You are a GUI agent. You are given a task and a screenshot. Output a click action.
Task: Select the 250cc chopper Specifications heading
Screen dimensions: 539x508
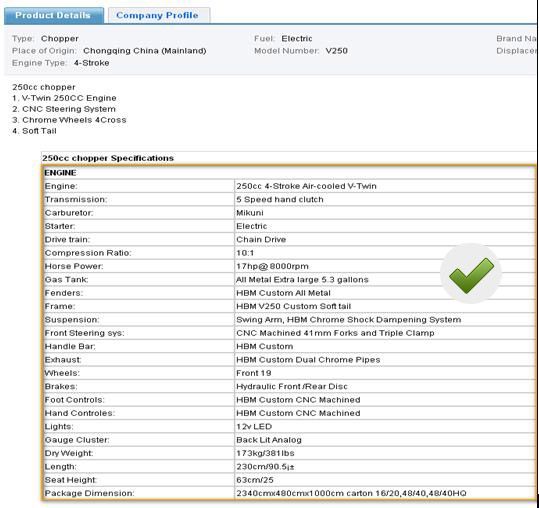click(x=108, y=158)
